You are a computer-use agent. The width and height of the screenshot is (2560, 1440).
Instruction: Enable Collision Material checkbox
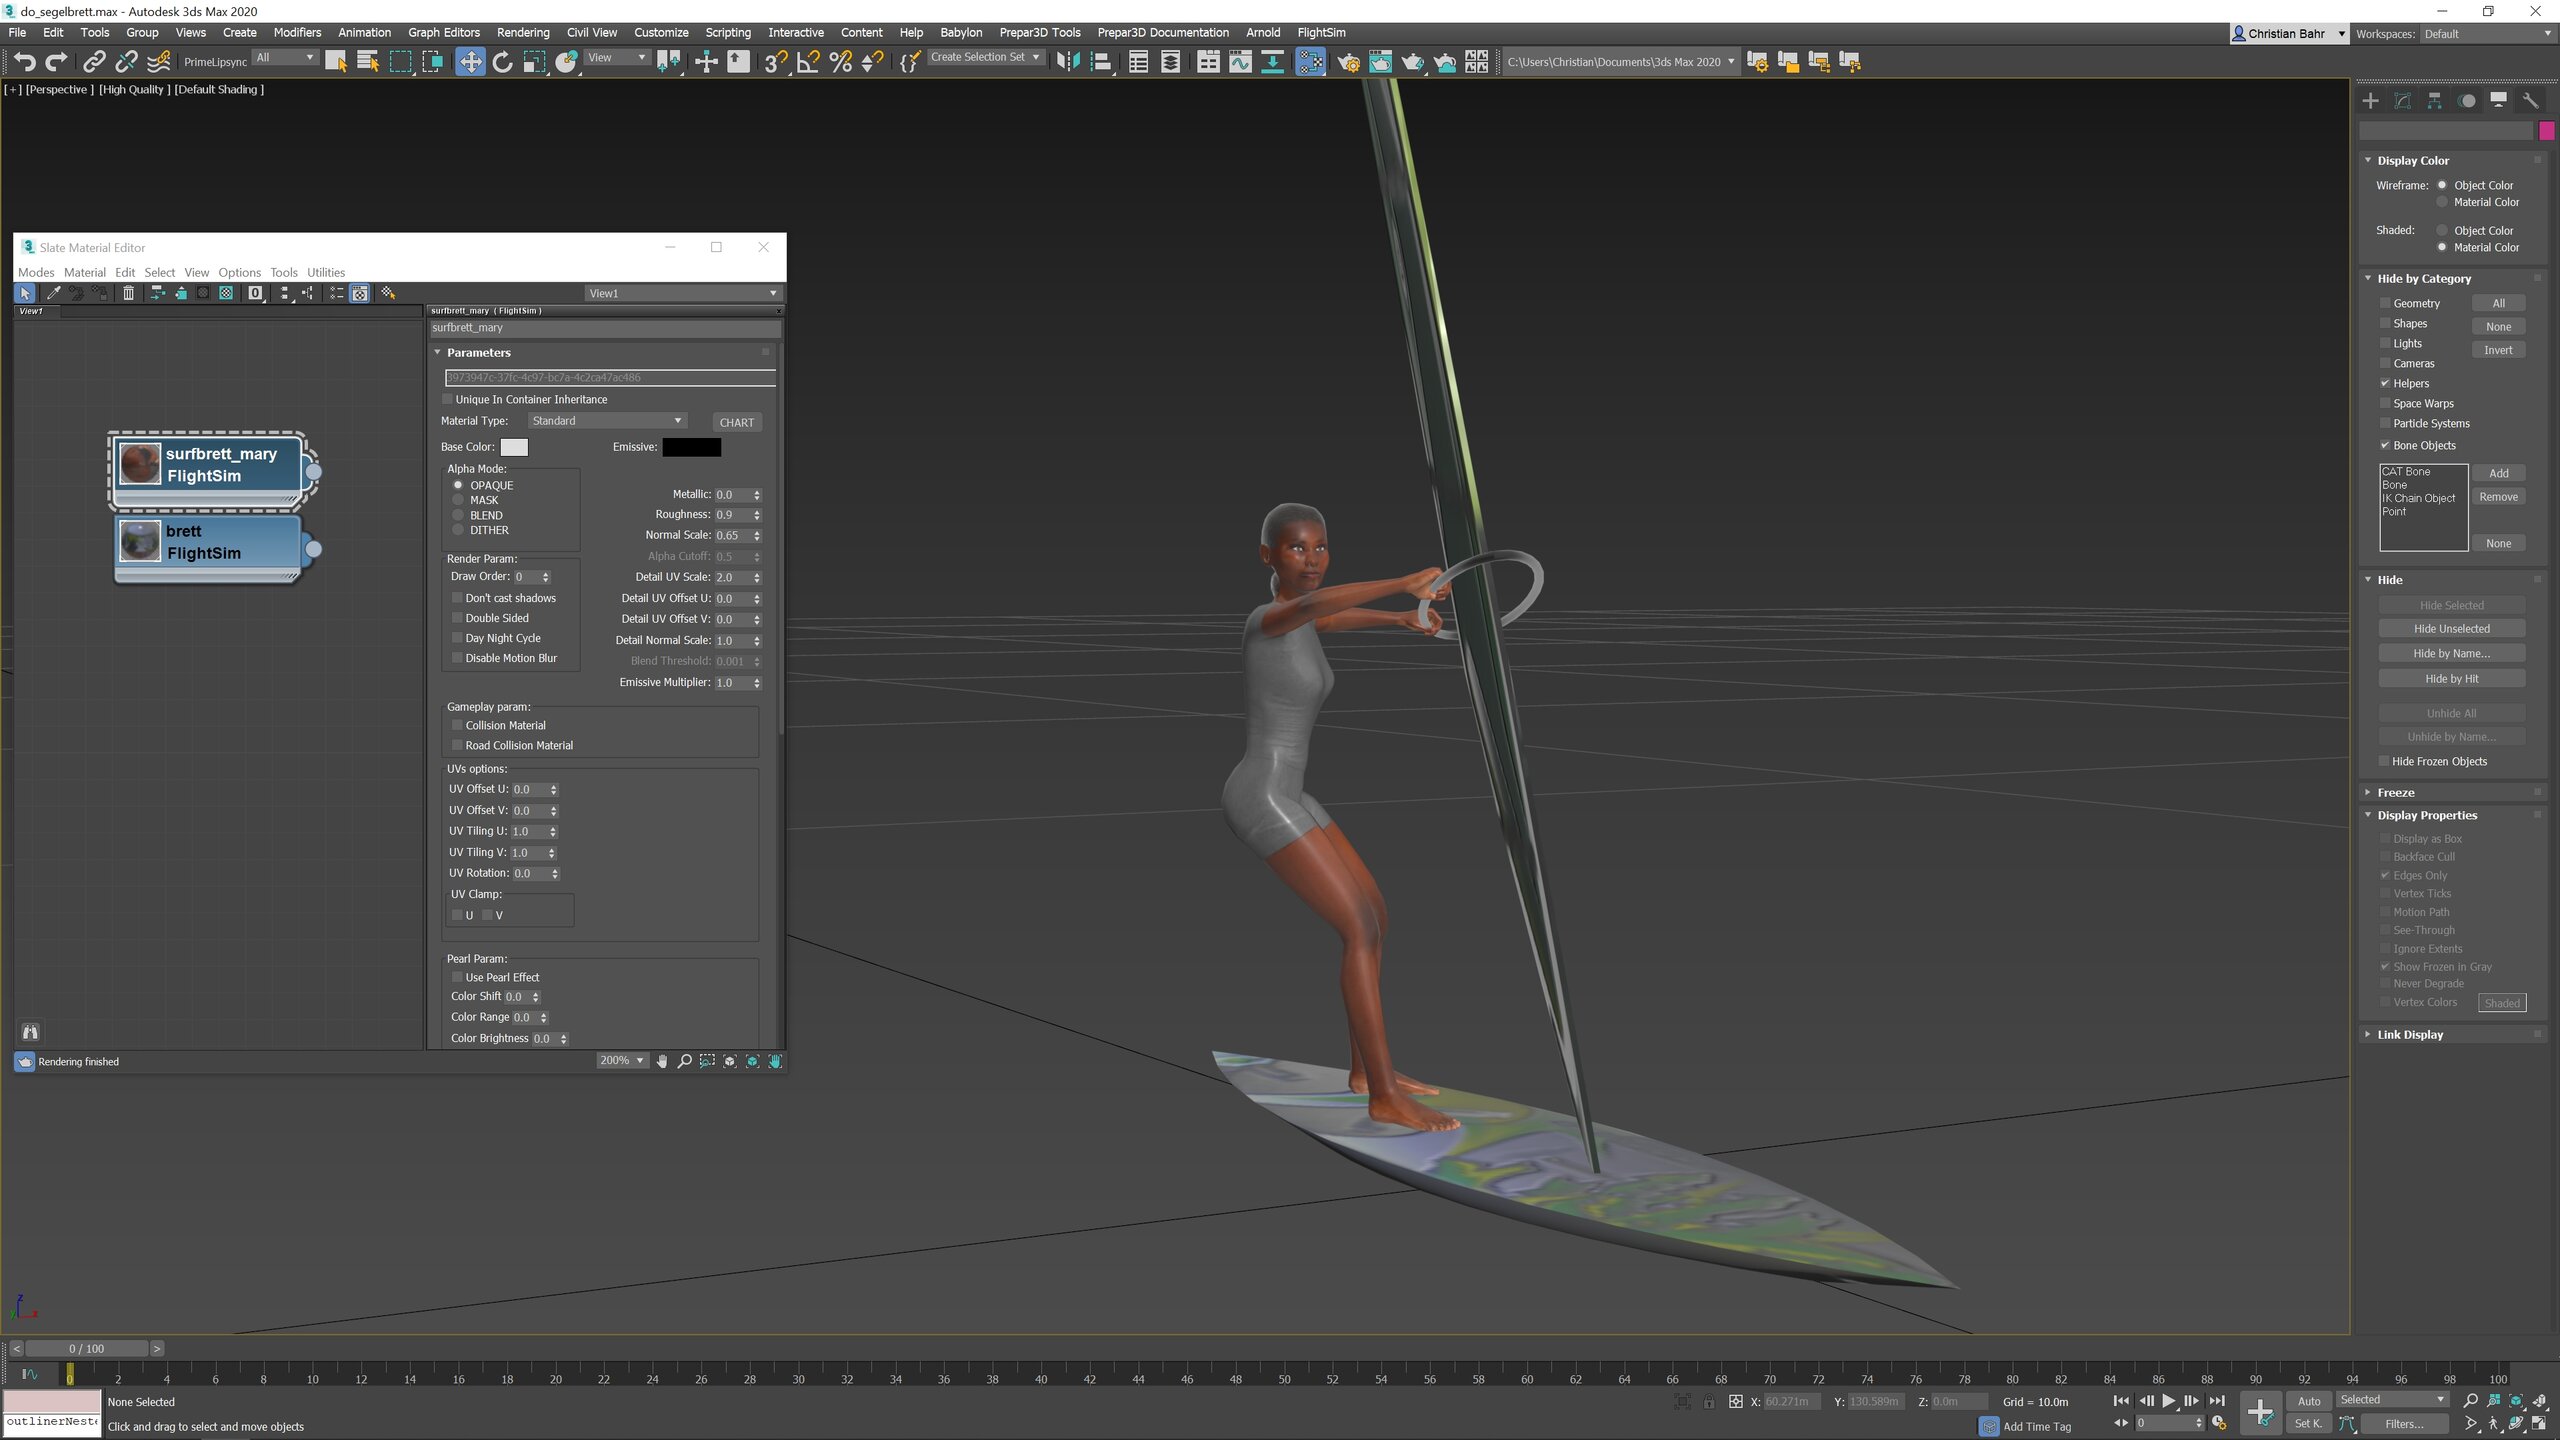pyautogui.click(x=457, y=725)
